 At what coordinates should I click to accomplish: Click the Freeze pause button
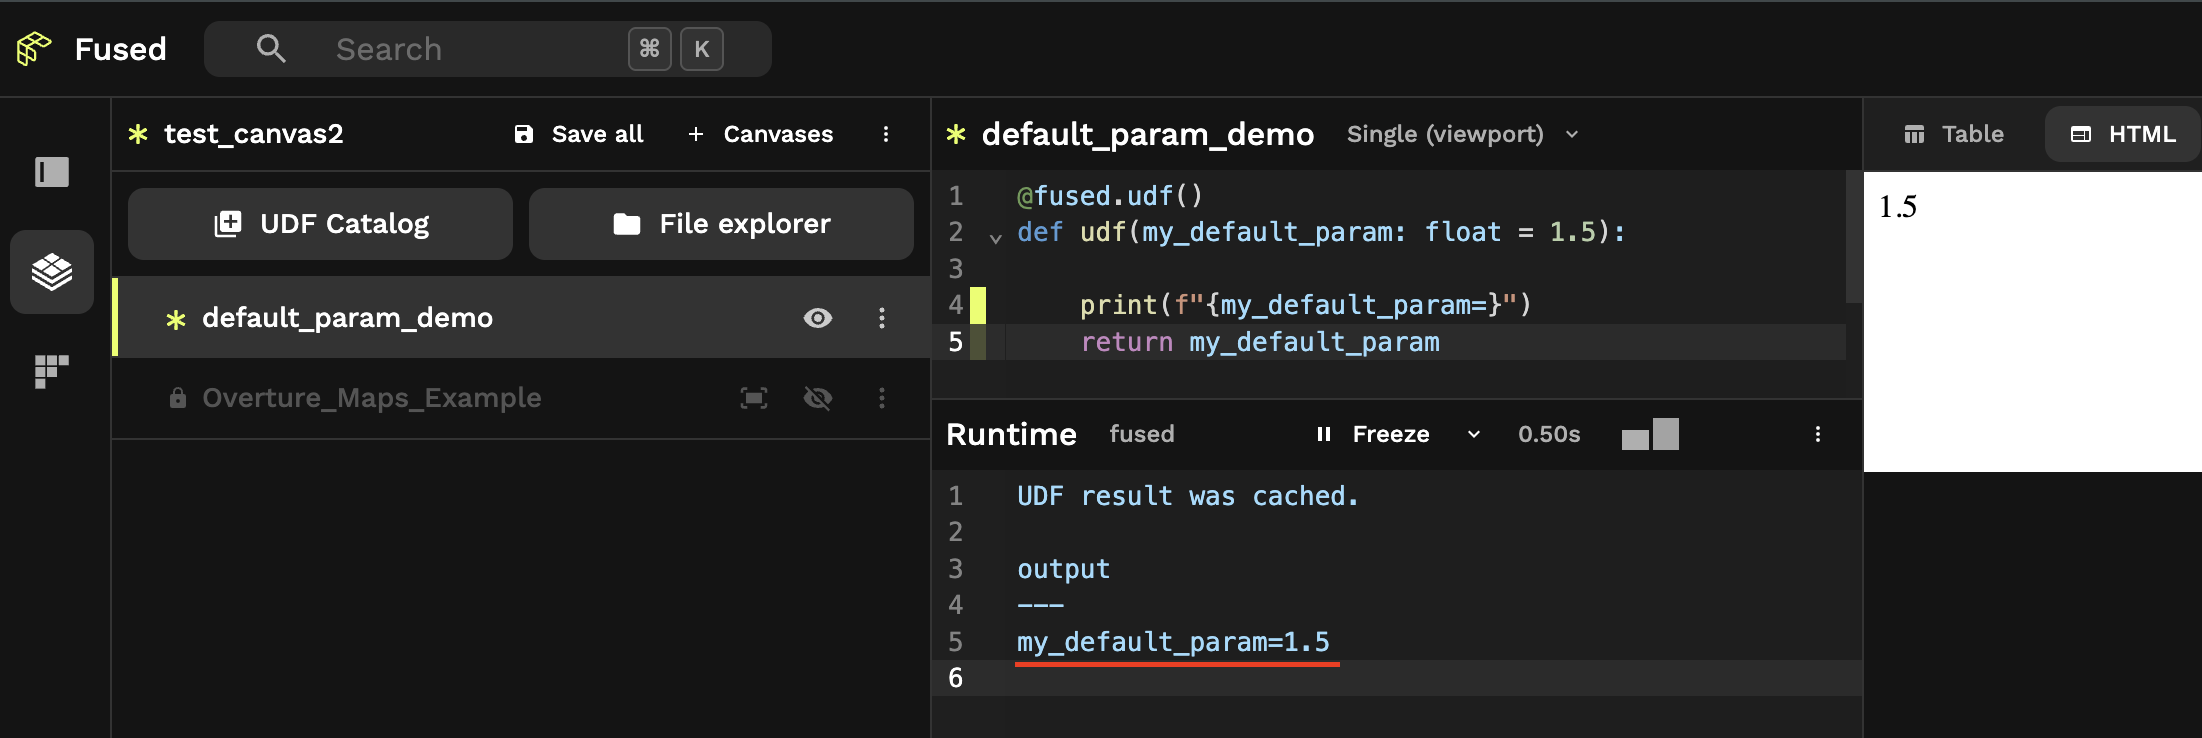click(x=1372, y=434)
